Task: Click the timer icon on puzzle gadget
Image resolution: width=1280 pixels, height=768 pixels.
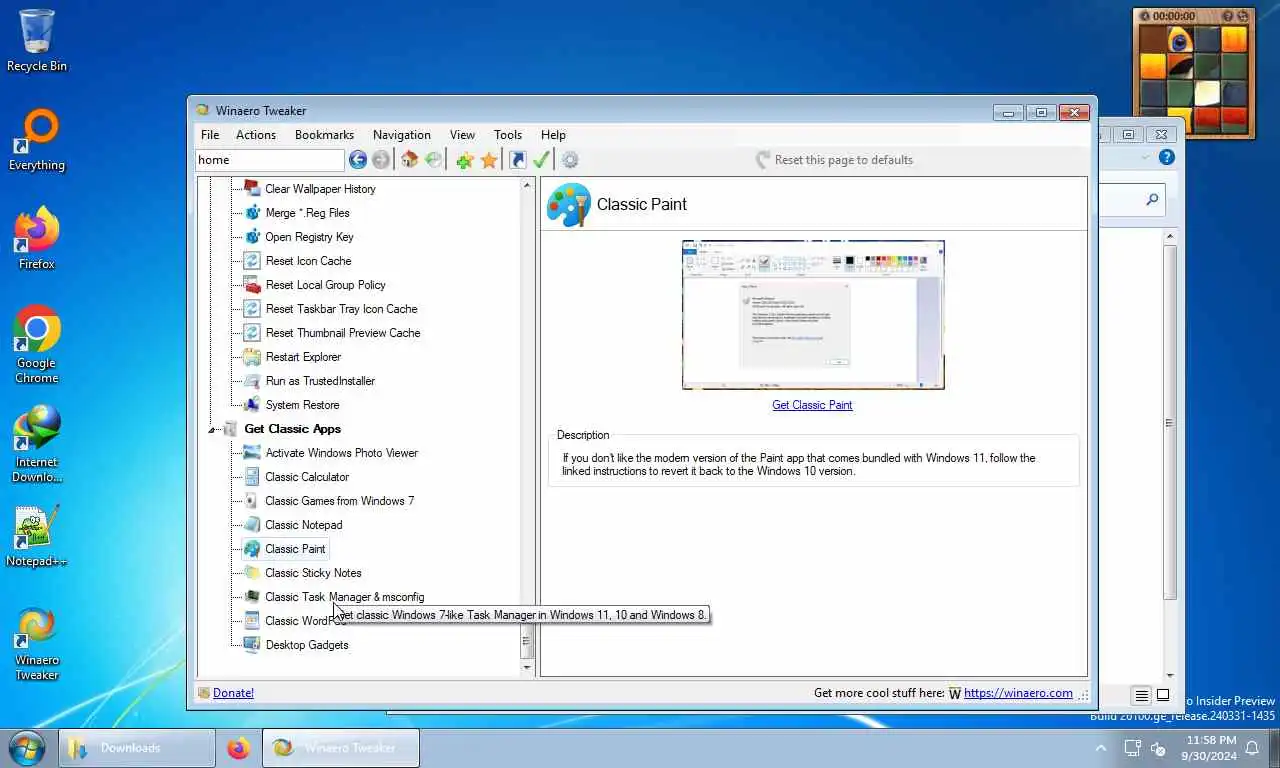Action: pyautogui.click(x=1146, y=16)
